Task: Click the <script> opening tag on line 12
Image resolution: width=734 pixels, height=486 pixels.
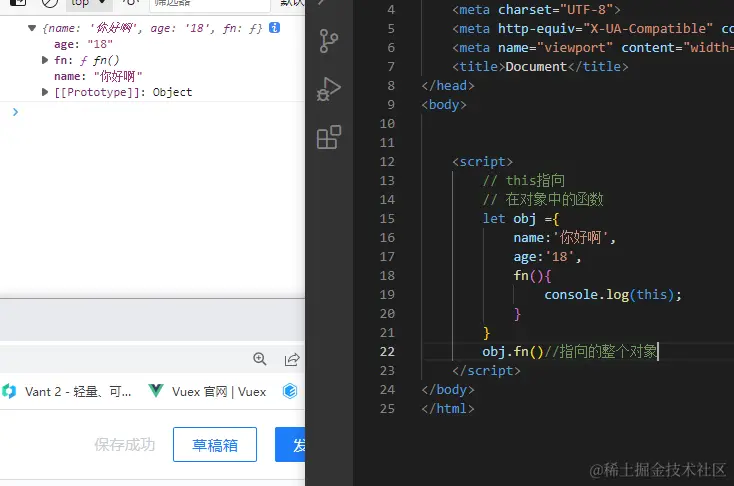Action: pyautogui.click(x=483, y=162)
